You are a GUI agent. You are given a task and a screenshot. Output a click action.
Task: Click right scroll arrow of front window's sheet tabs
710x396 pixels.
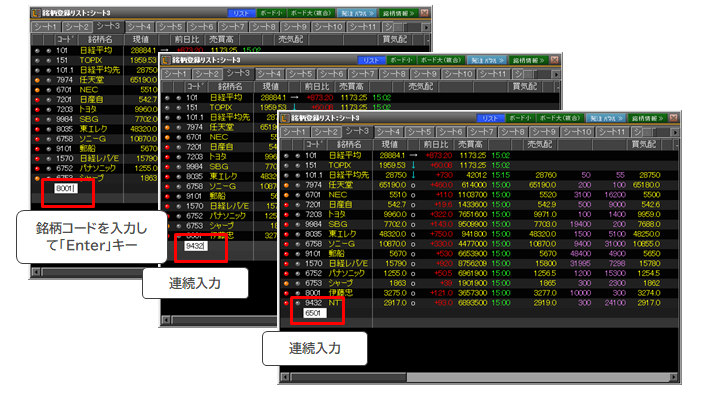click(675, 132)
